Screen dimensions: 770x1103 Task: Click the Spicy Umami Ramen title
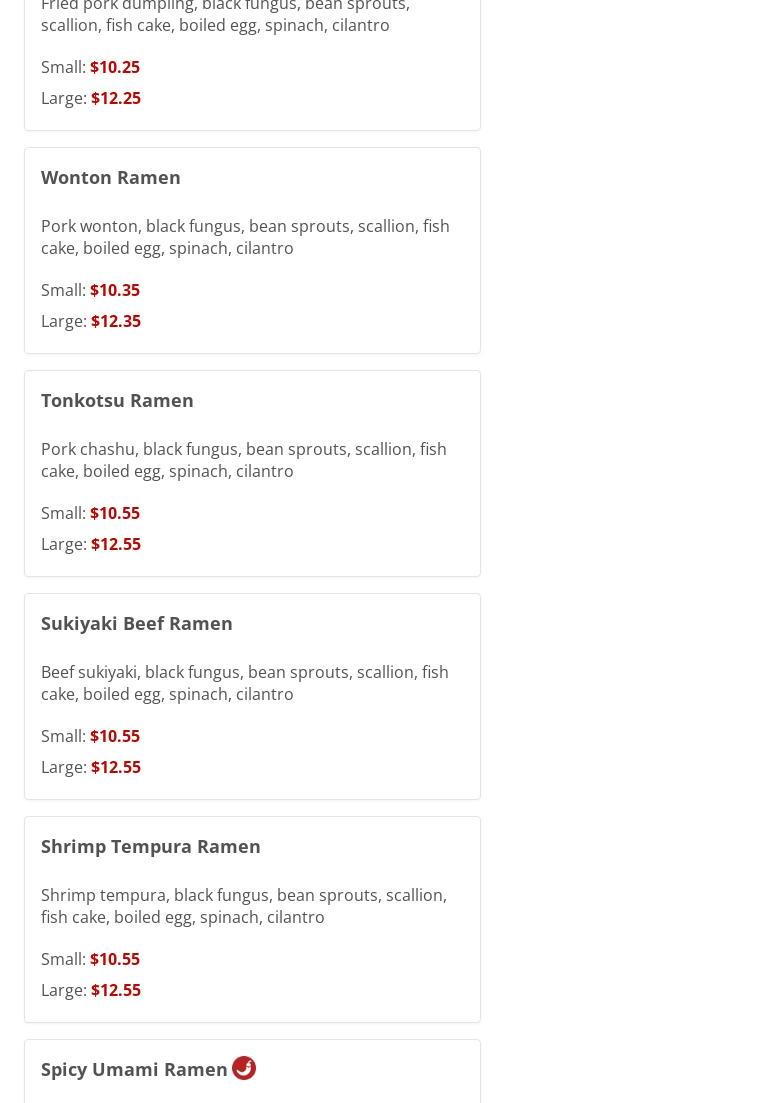click(134, 1069)
